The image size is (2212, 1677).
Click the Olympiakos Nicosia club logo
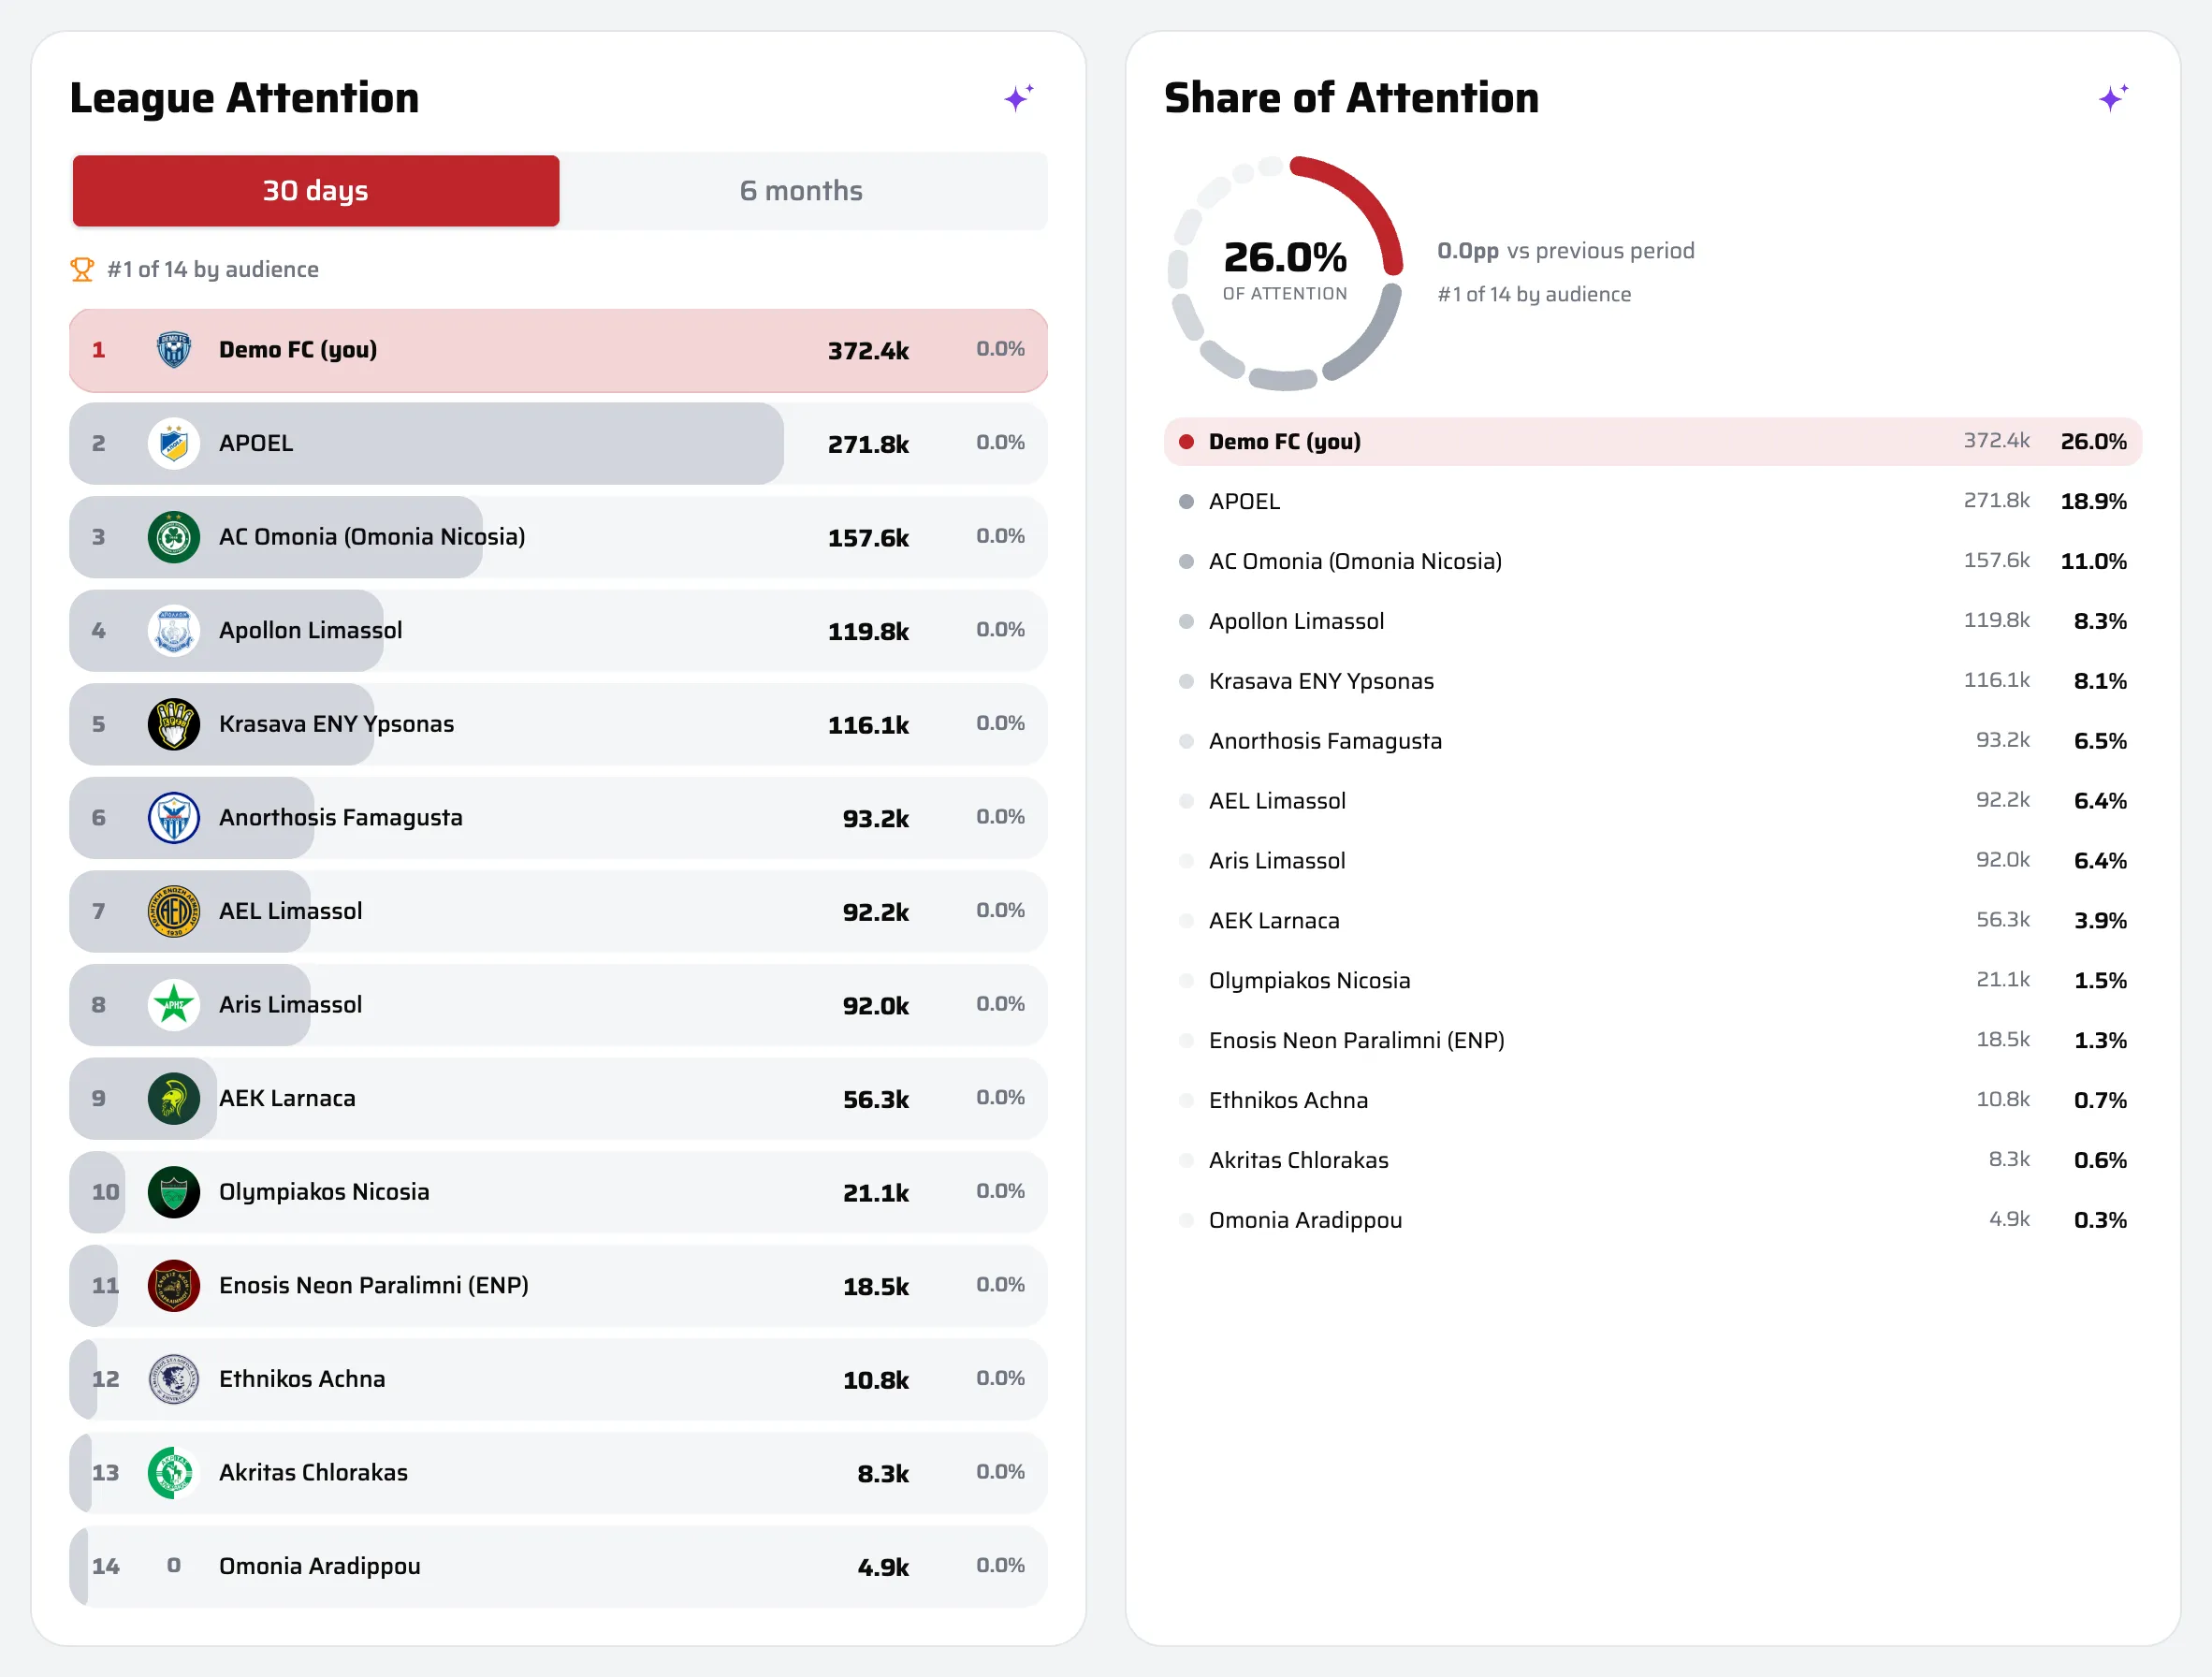[x=174, y=1192]
